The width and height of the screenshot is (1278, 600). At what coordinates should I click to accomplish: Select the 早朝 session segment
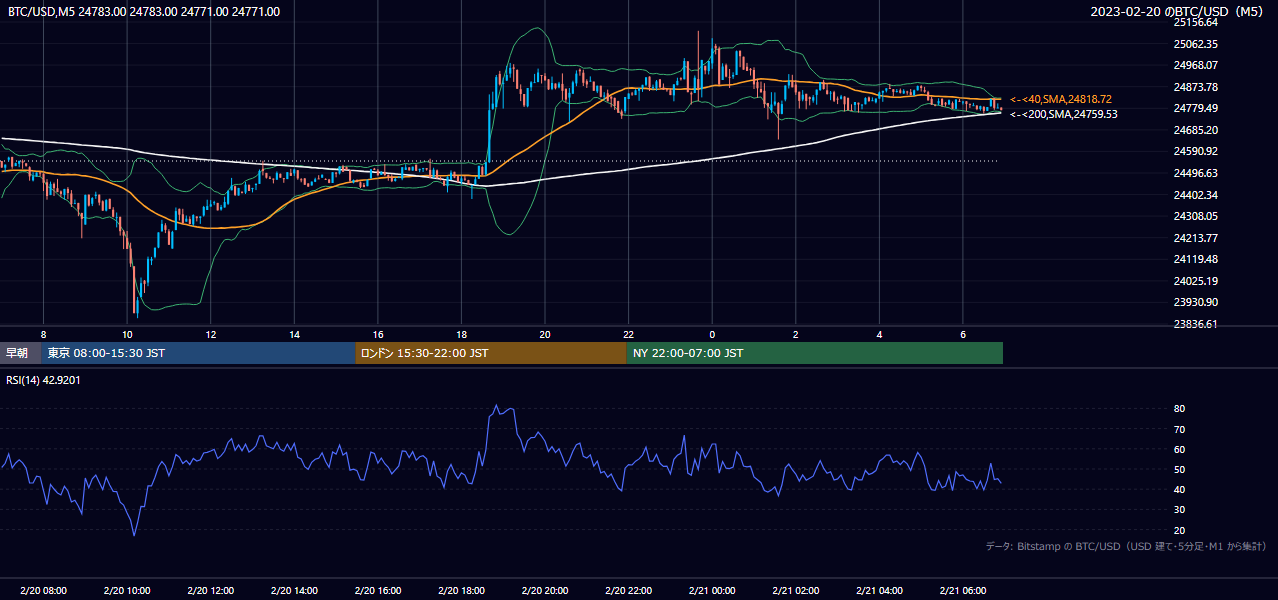click(x=20, y=353)
